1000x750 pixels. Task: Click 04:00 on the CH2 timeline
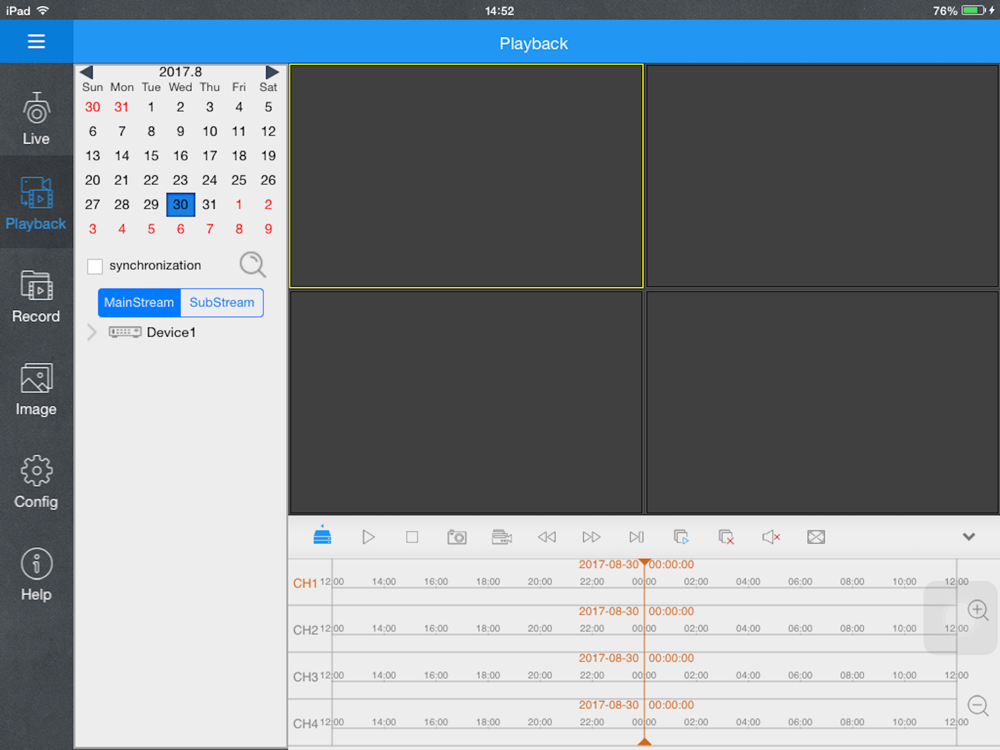[748, 628]
